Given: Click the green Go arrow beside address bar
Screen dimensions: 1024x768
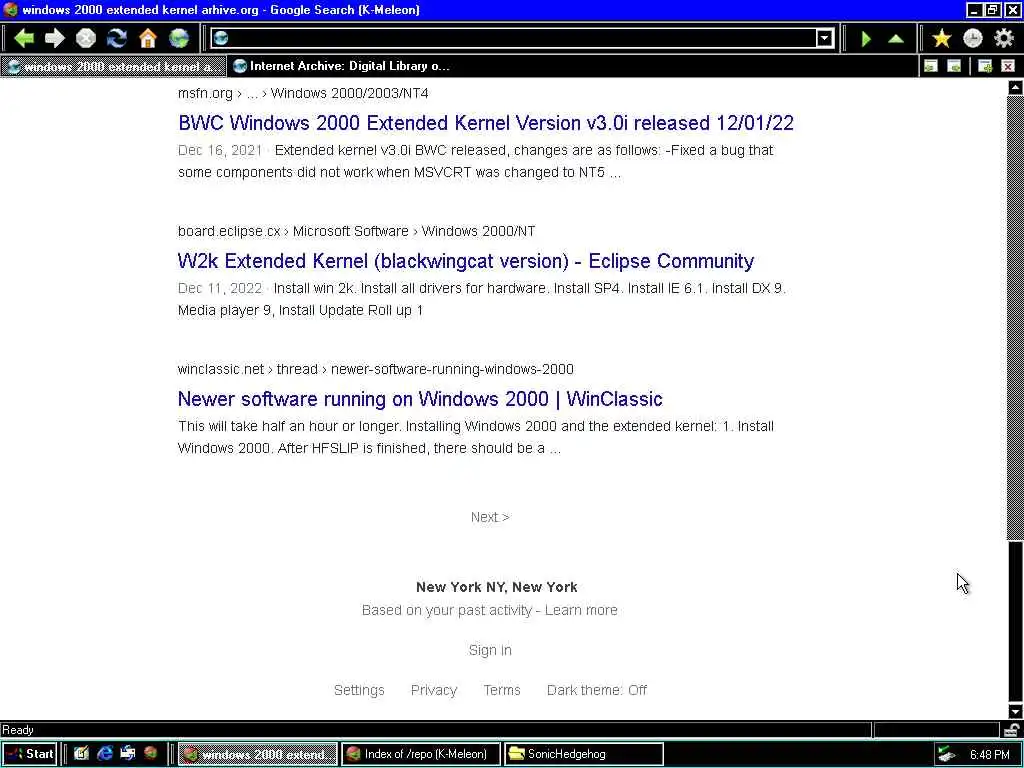Looking at the screenshot, I should click(x=866, y=39).
